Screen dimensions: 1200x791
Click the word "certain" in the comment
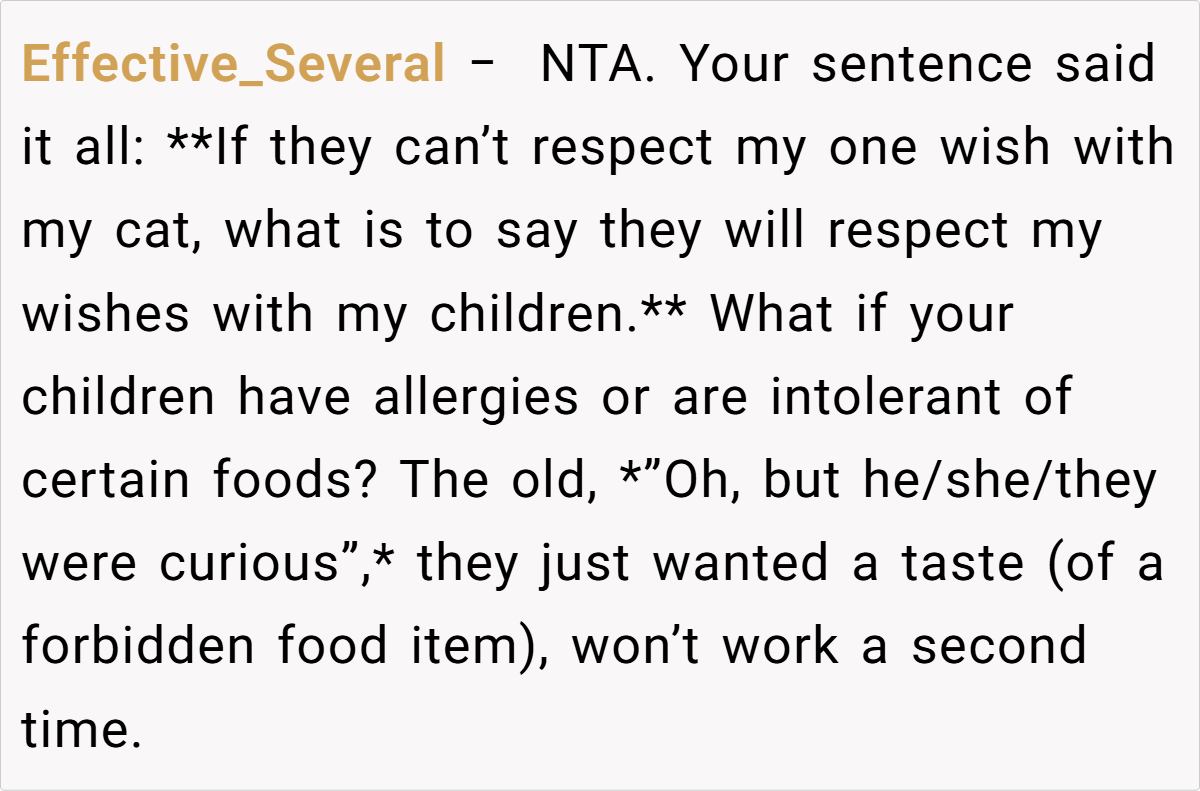(106, 481)
